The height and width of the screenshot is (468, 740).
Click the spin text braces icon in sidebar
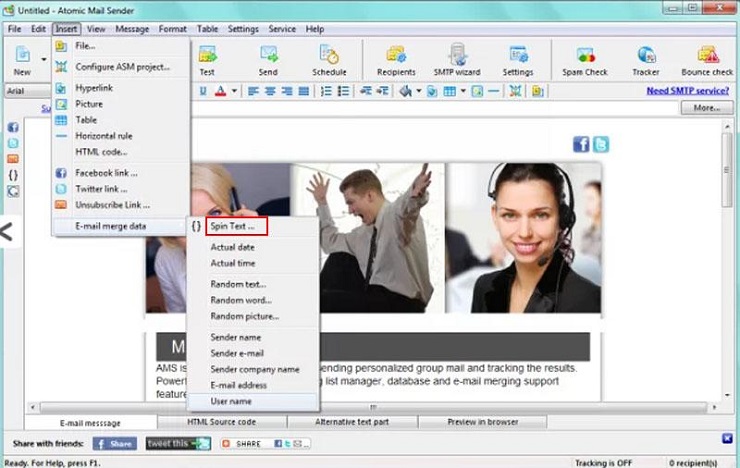13,176
